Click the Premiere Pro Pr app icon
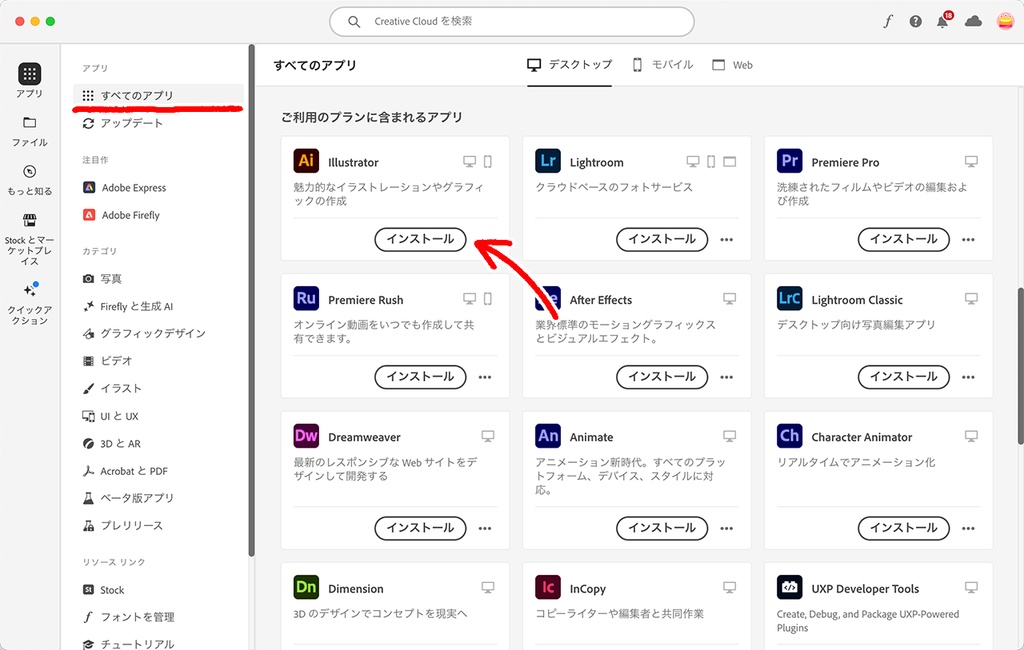The image size is (1024, 650). coord(790,161)
